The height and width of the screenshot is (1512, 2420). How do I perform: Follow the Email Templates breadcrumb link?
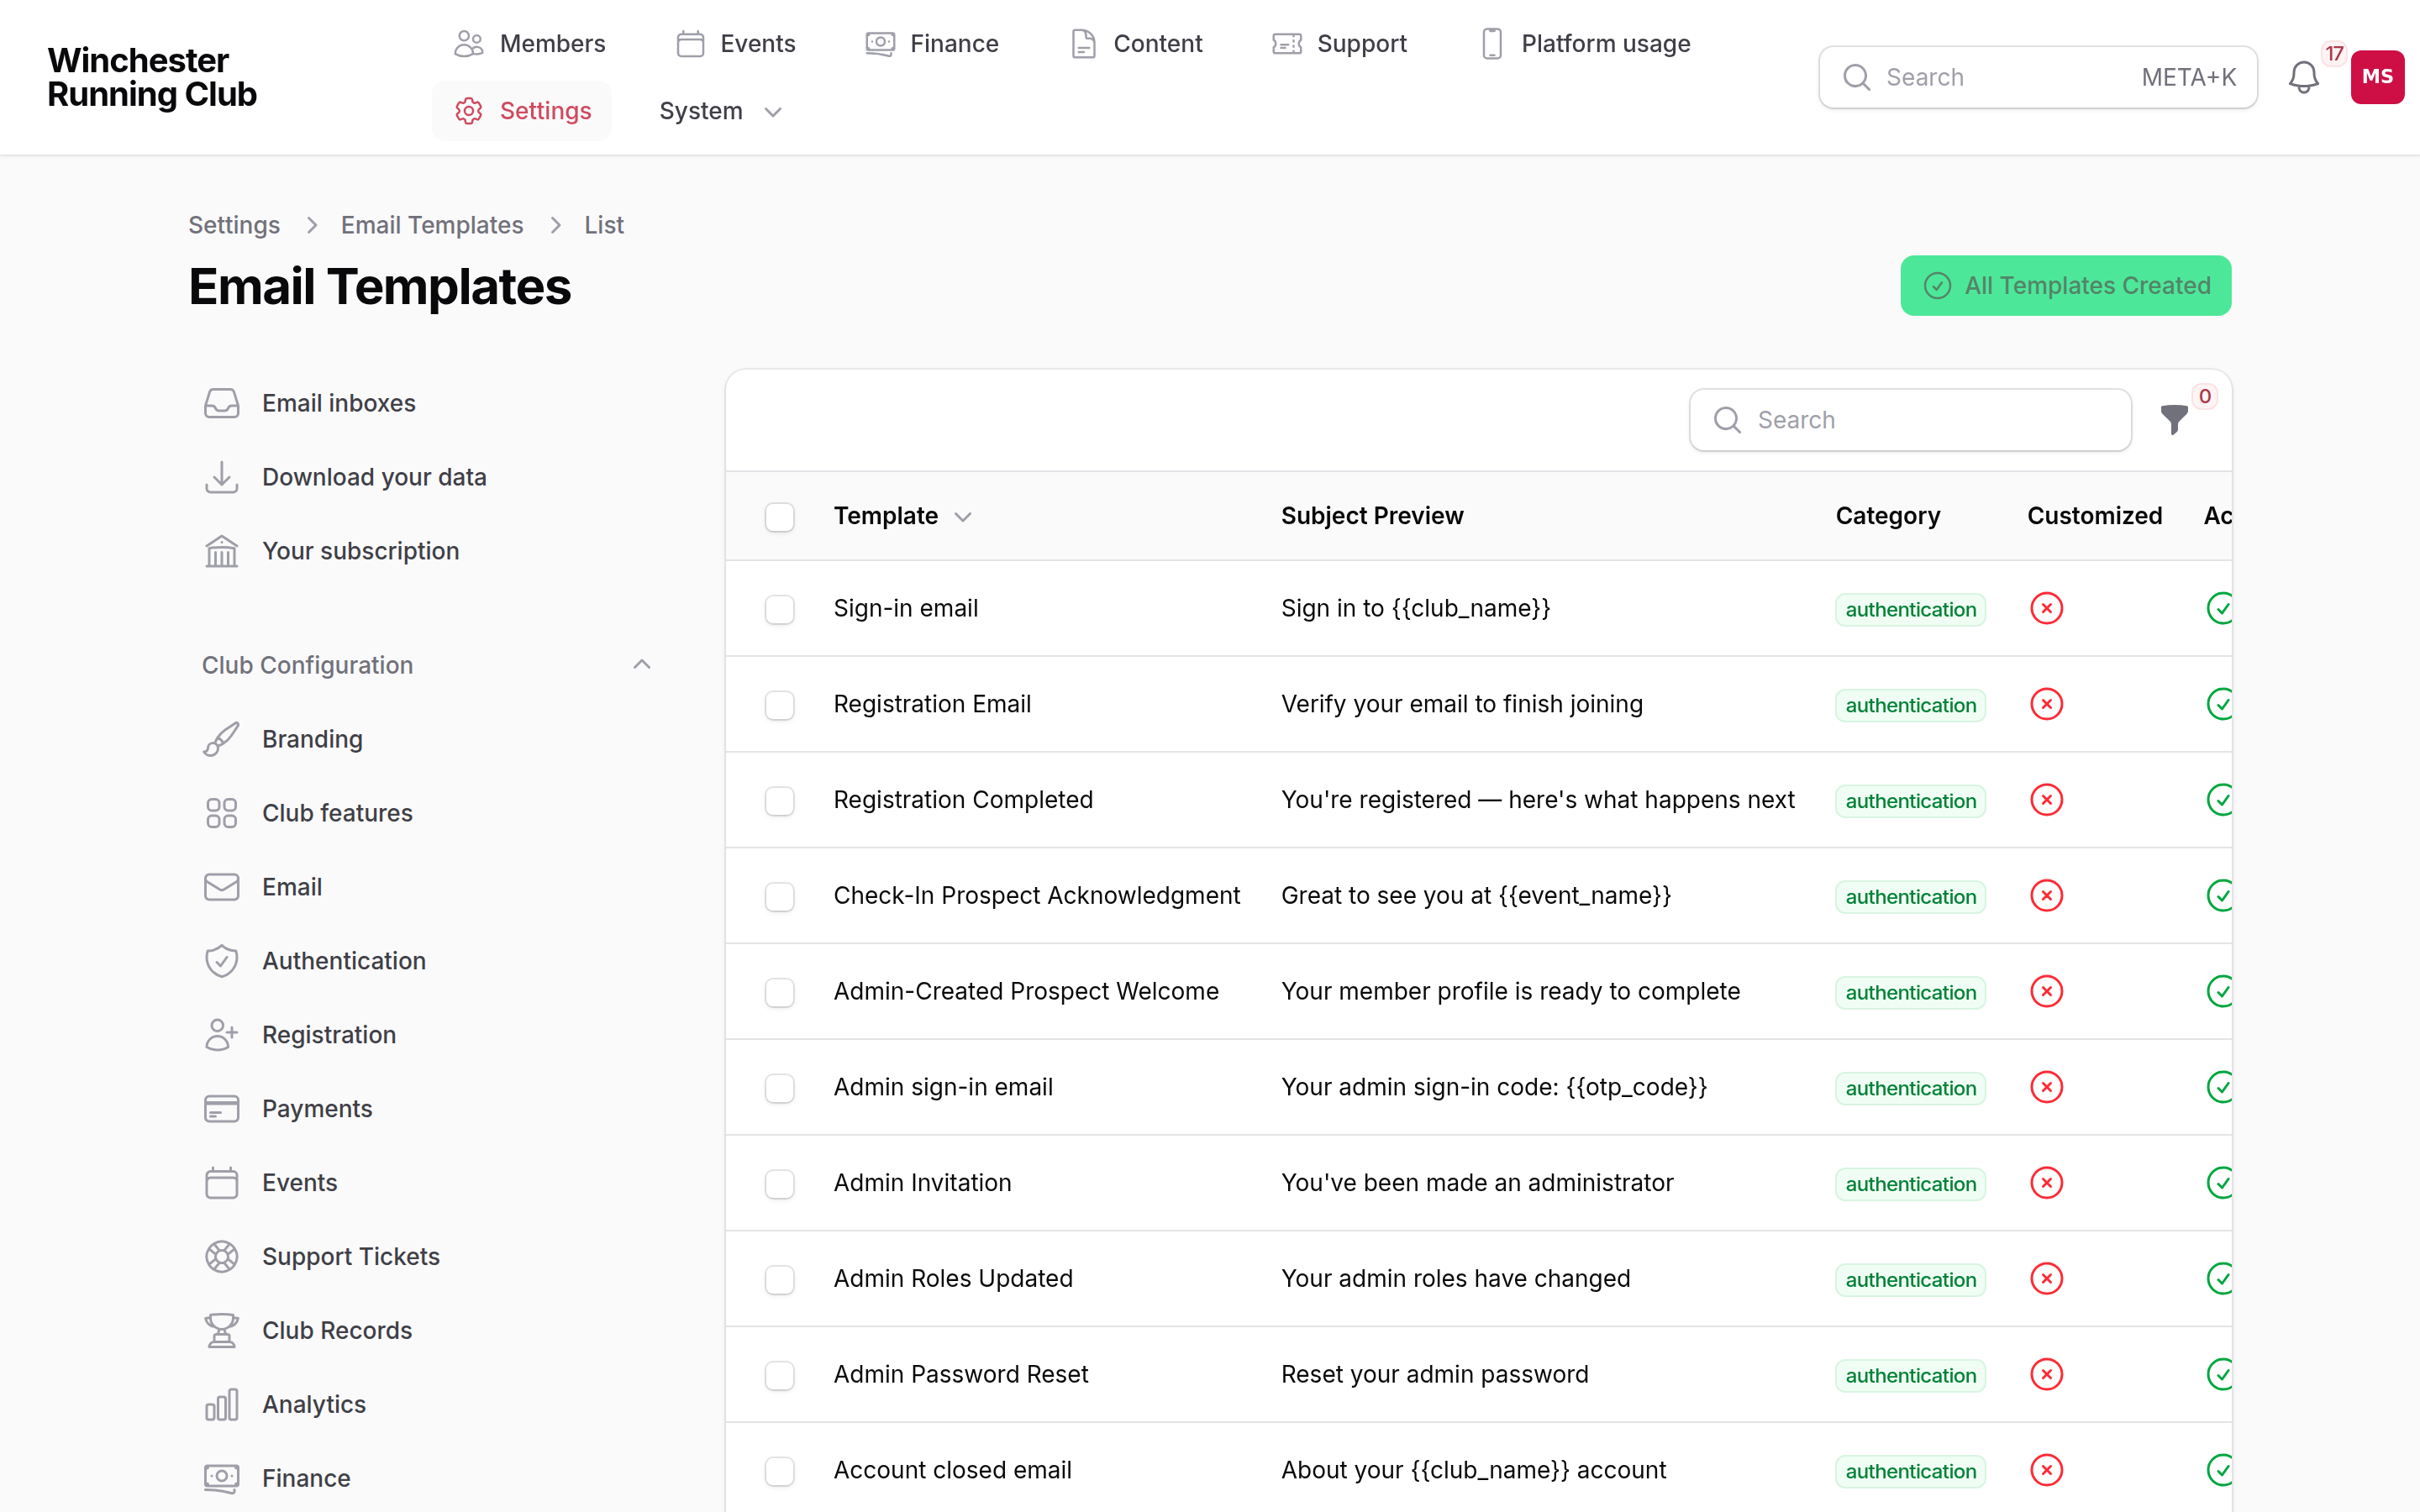[432, 225]
